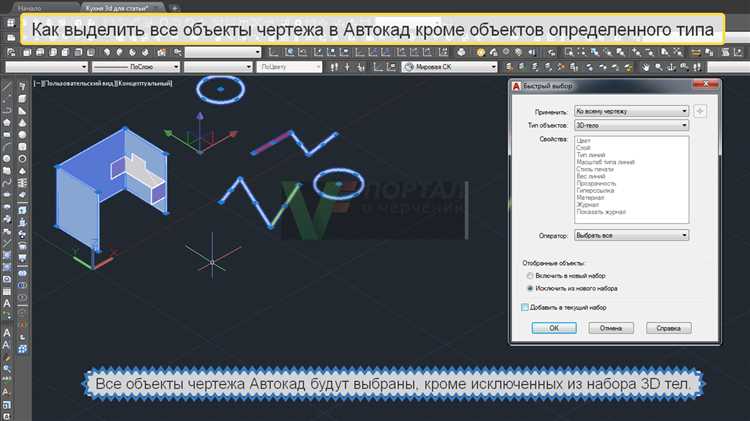Image resolution: width=750 pixels, height=421 pixels.
Task: Select the Line tool in Draw toolbar
Action: click(x=7, y=87)
